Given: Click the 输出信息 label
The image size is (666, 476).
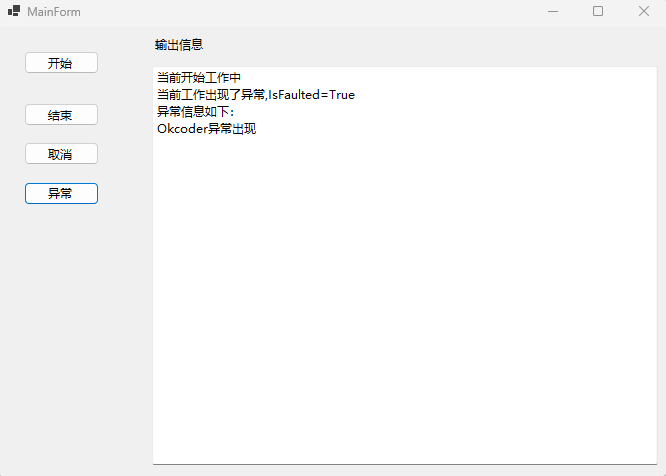Looking at the screenshot, I should click(x=179, y=45).
